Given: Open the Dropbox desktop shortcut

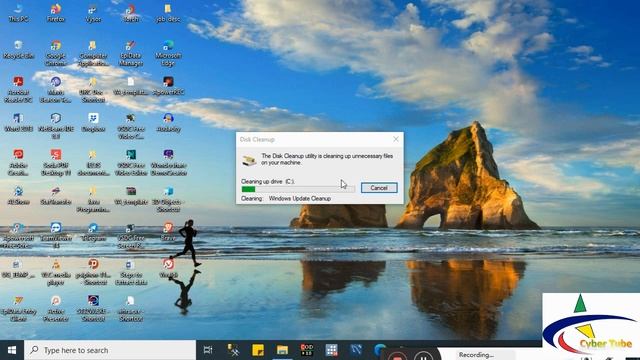Looking at the screenshot, I should (93, 123).
